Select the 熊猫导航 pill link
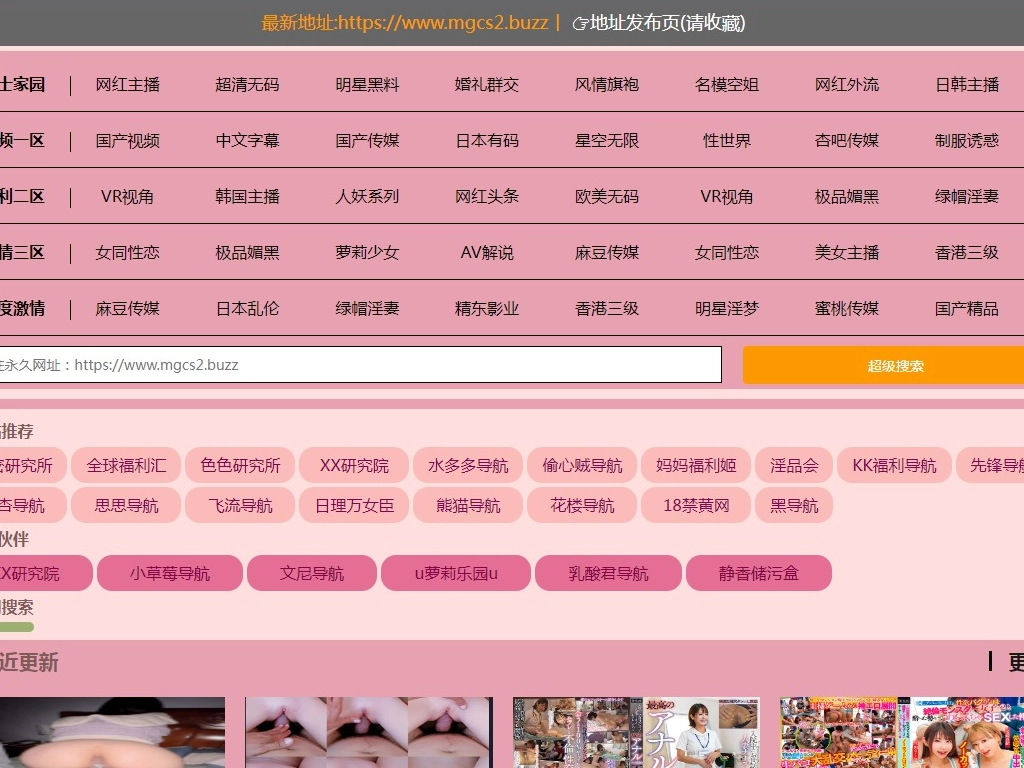 click(468, 505)
